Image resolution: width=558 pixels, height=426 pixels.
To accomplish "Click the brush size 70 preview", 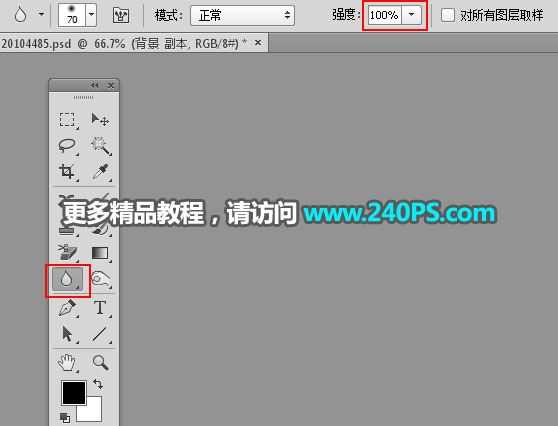I will click(72, 15).
